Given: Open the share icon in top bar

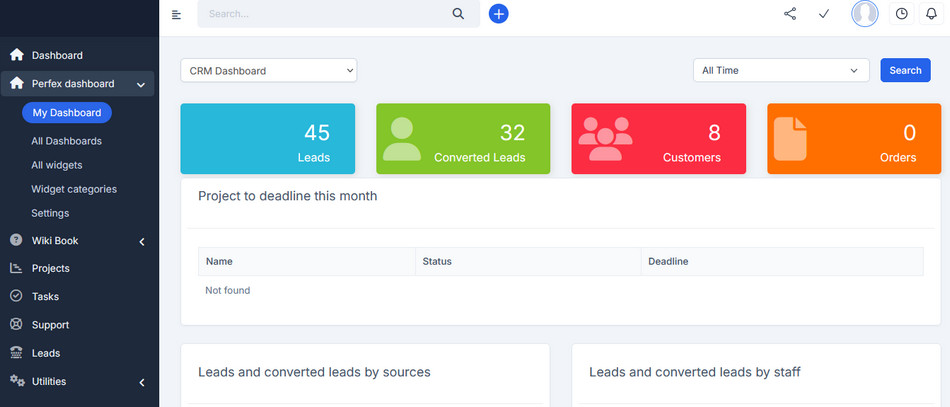Looking at the screenshot, I should tap(790, 14).
